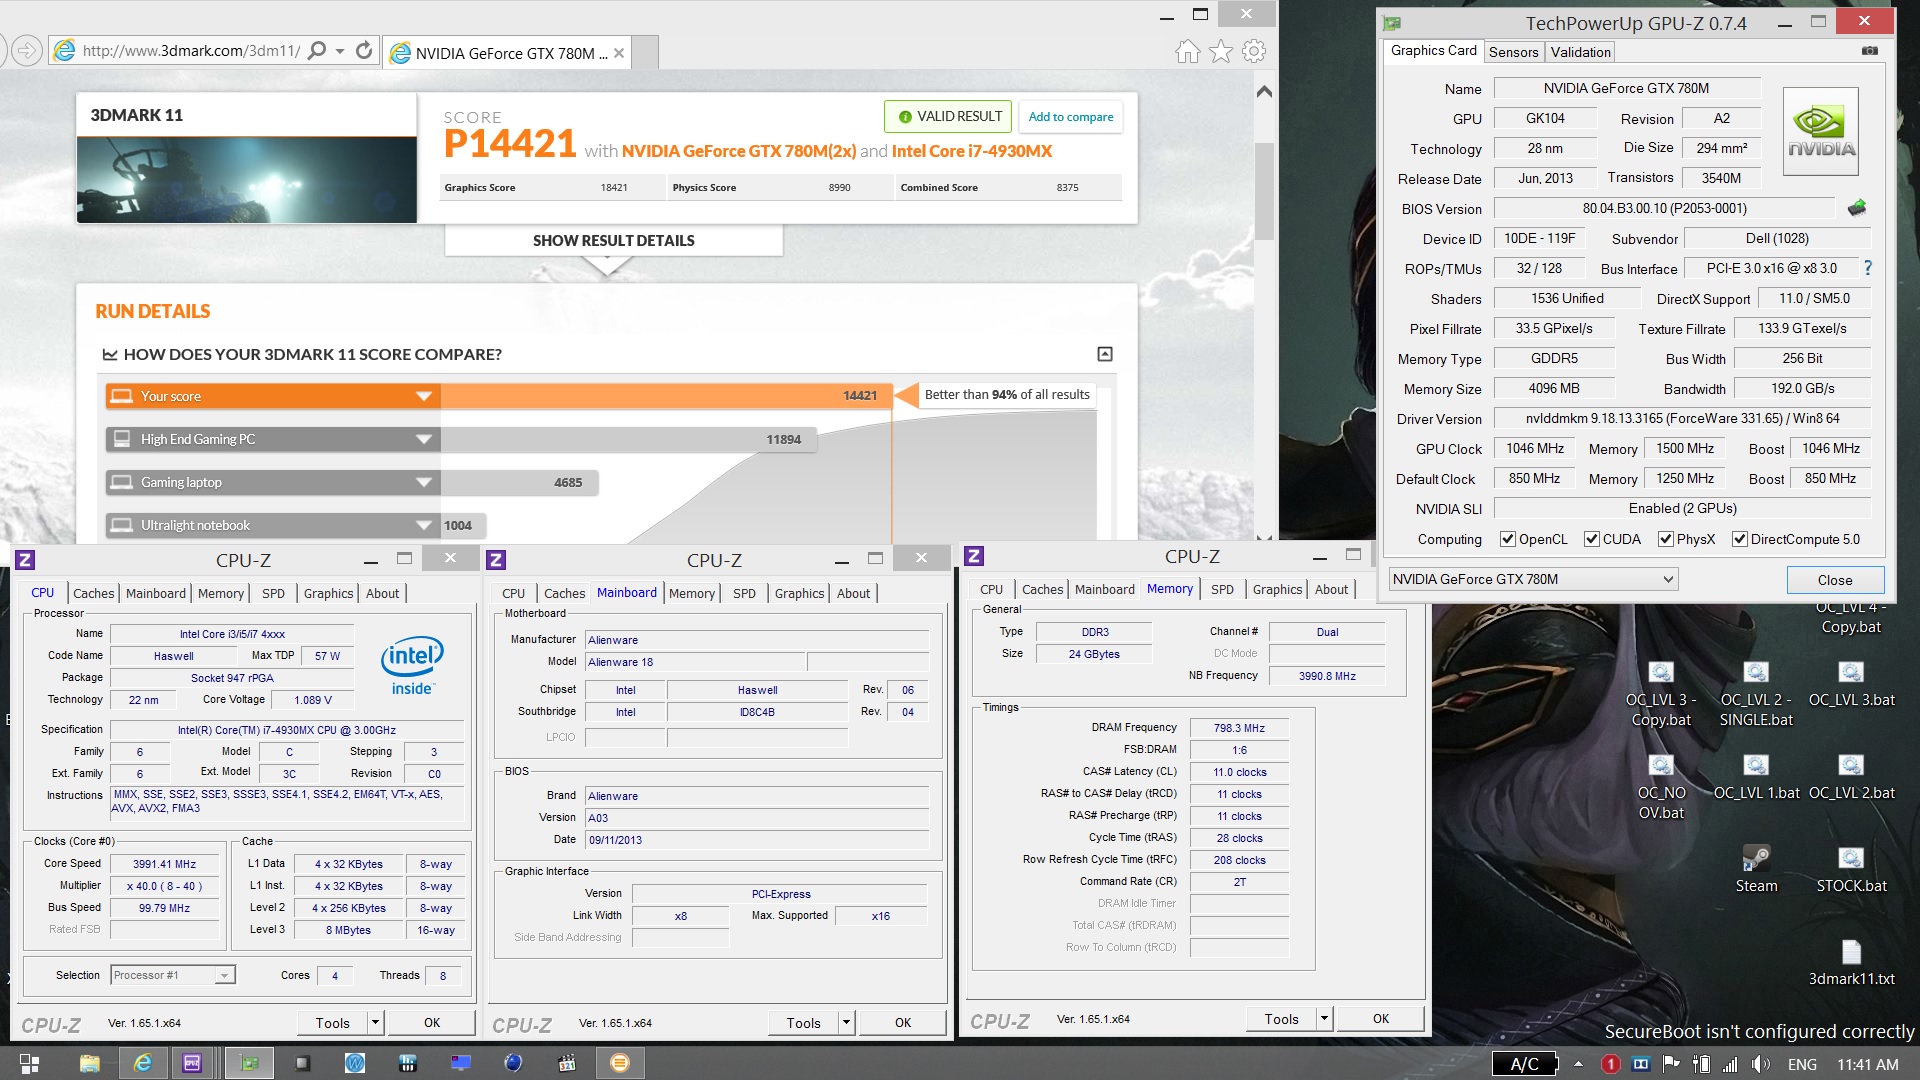The width and height of the screenshot is (1920, 1080).
Task: Open the OC_LVL 1.bat desktop icon
Action: (x=1756, y=779)
